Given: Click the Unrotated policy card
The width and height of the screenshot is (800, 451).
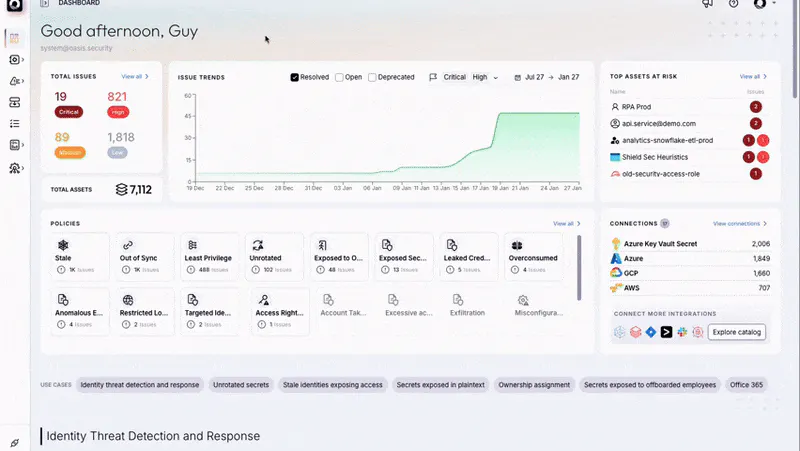Looking at the screenshot, I should pyautogui.click(x=274, y=257).
